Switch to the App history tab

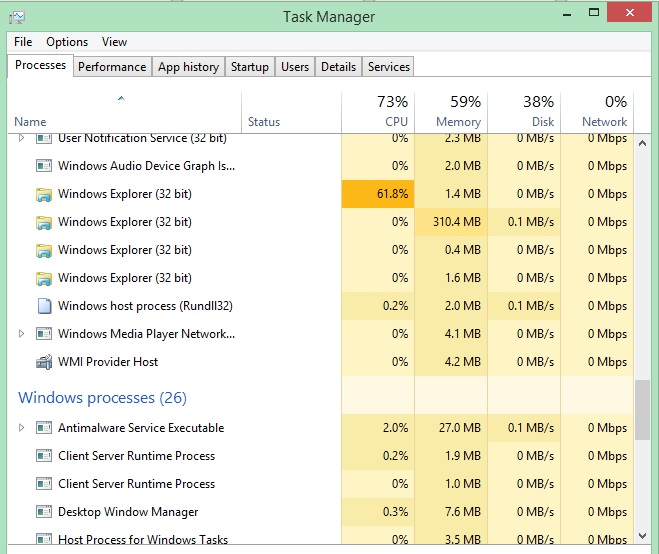point(188,67)
